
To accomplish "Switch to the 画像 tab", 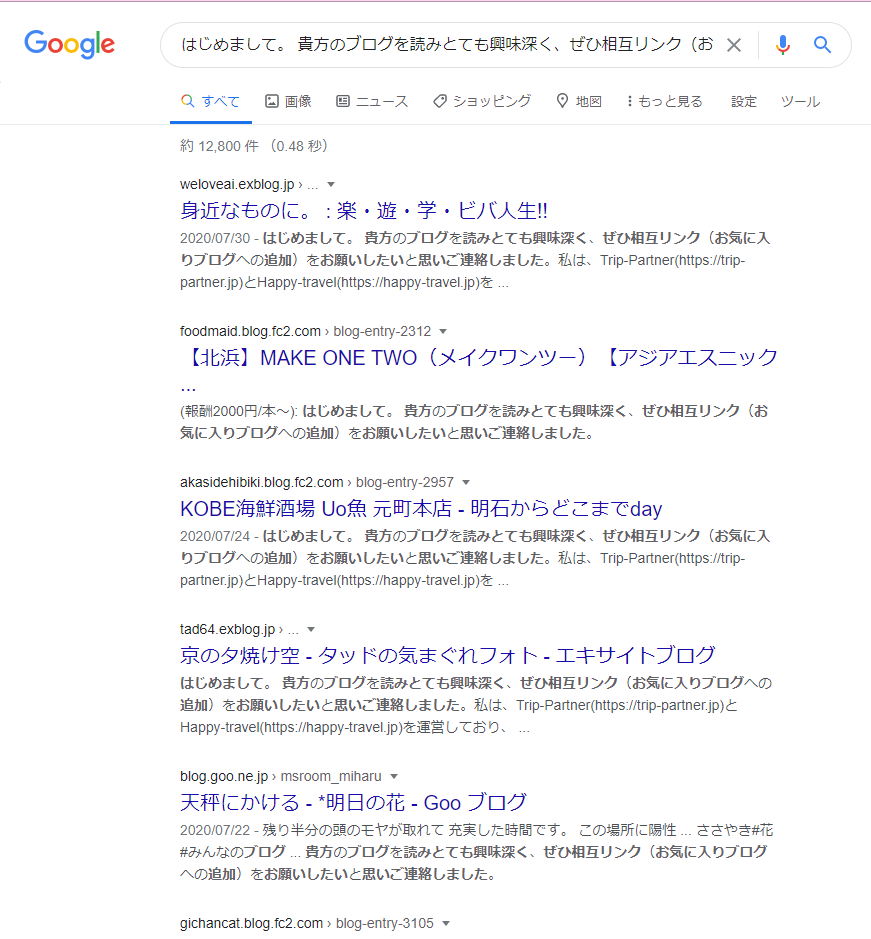I will click(x=288, y=101).
